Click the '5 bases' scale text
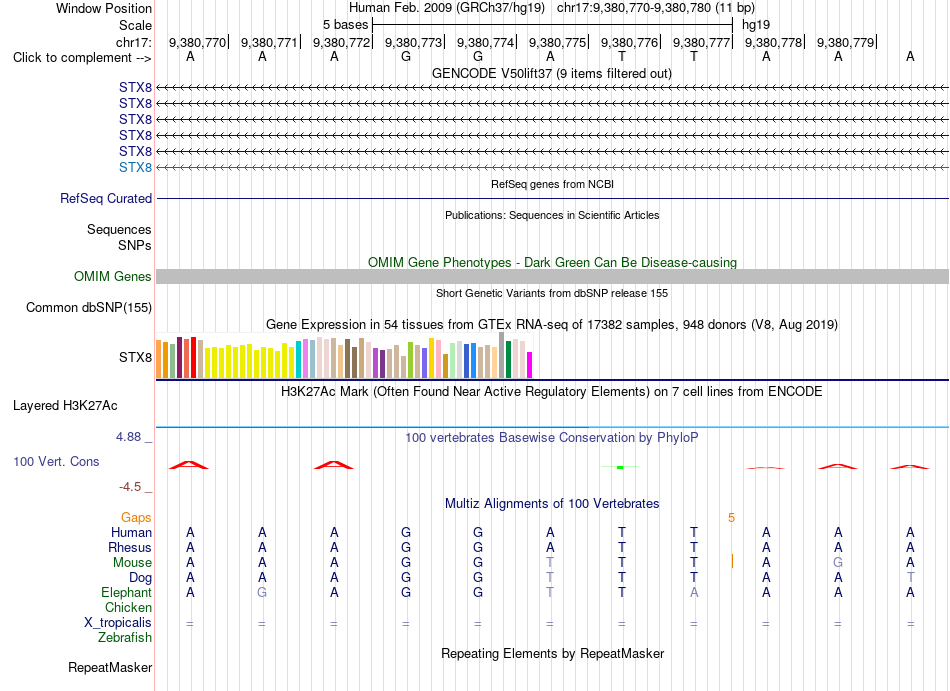 pyautogui.click(x=345, y=25)
